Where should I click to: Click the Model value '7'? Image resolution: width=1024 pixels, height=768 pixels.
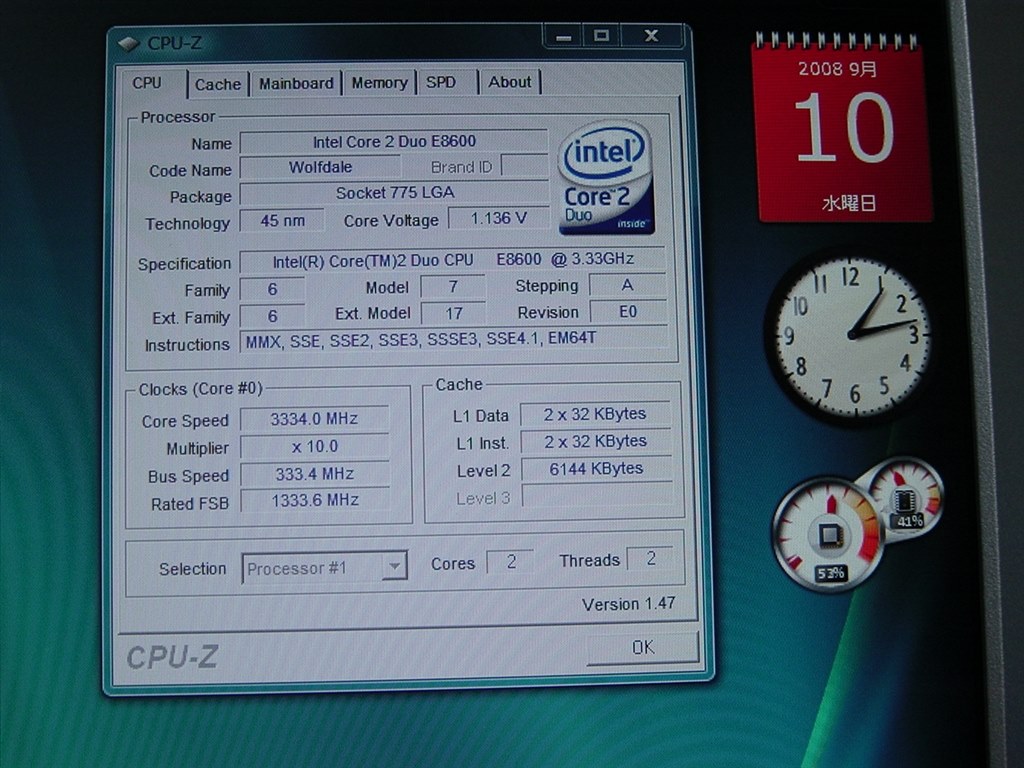pyautogui.click(x=453, y=287)
